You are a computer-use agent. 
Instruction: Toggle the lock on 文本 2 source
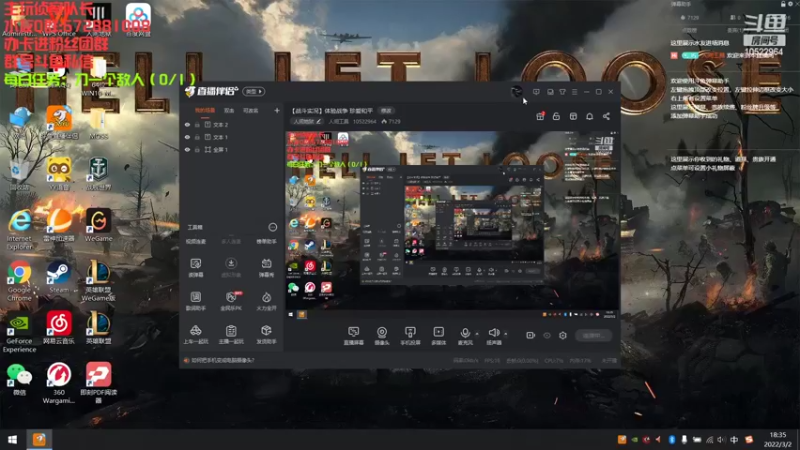197,124
